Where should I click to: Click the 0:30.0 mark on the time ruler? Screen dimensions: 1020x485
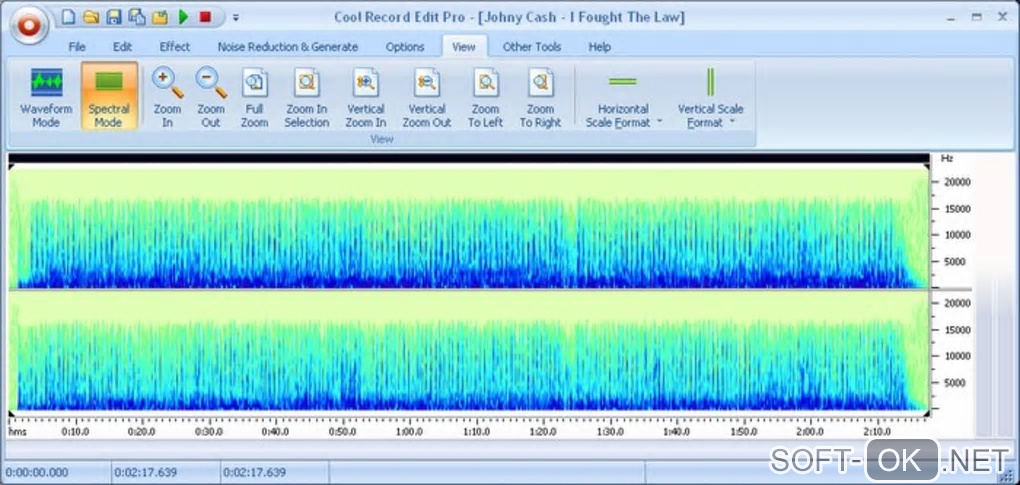coord(208,432)
